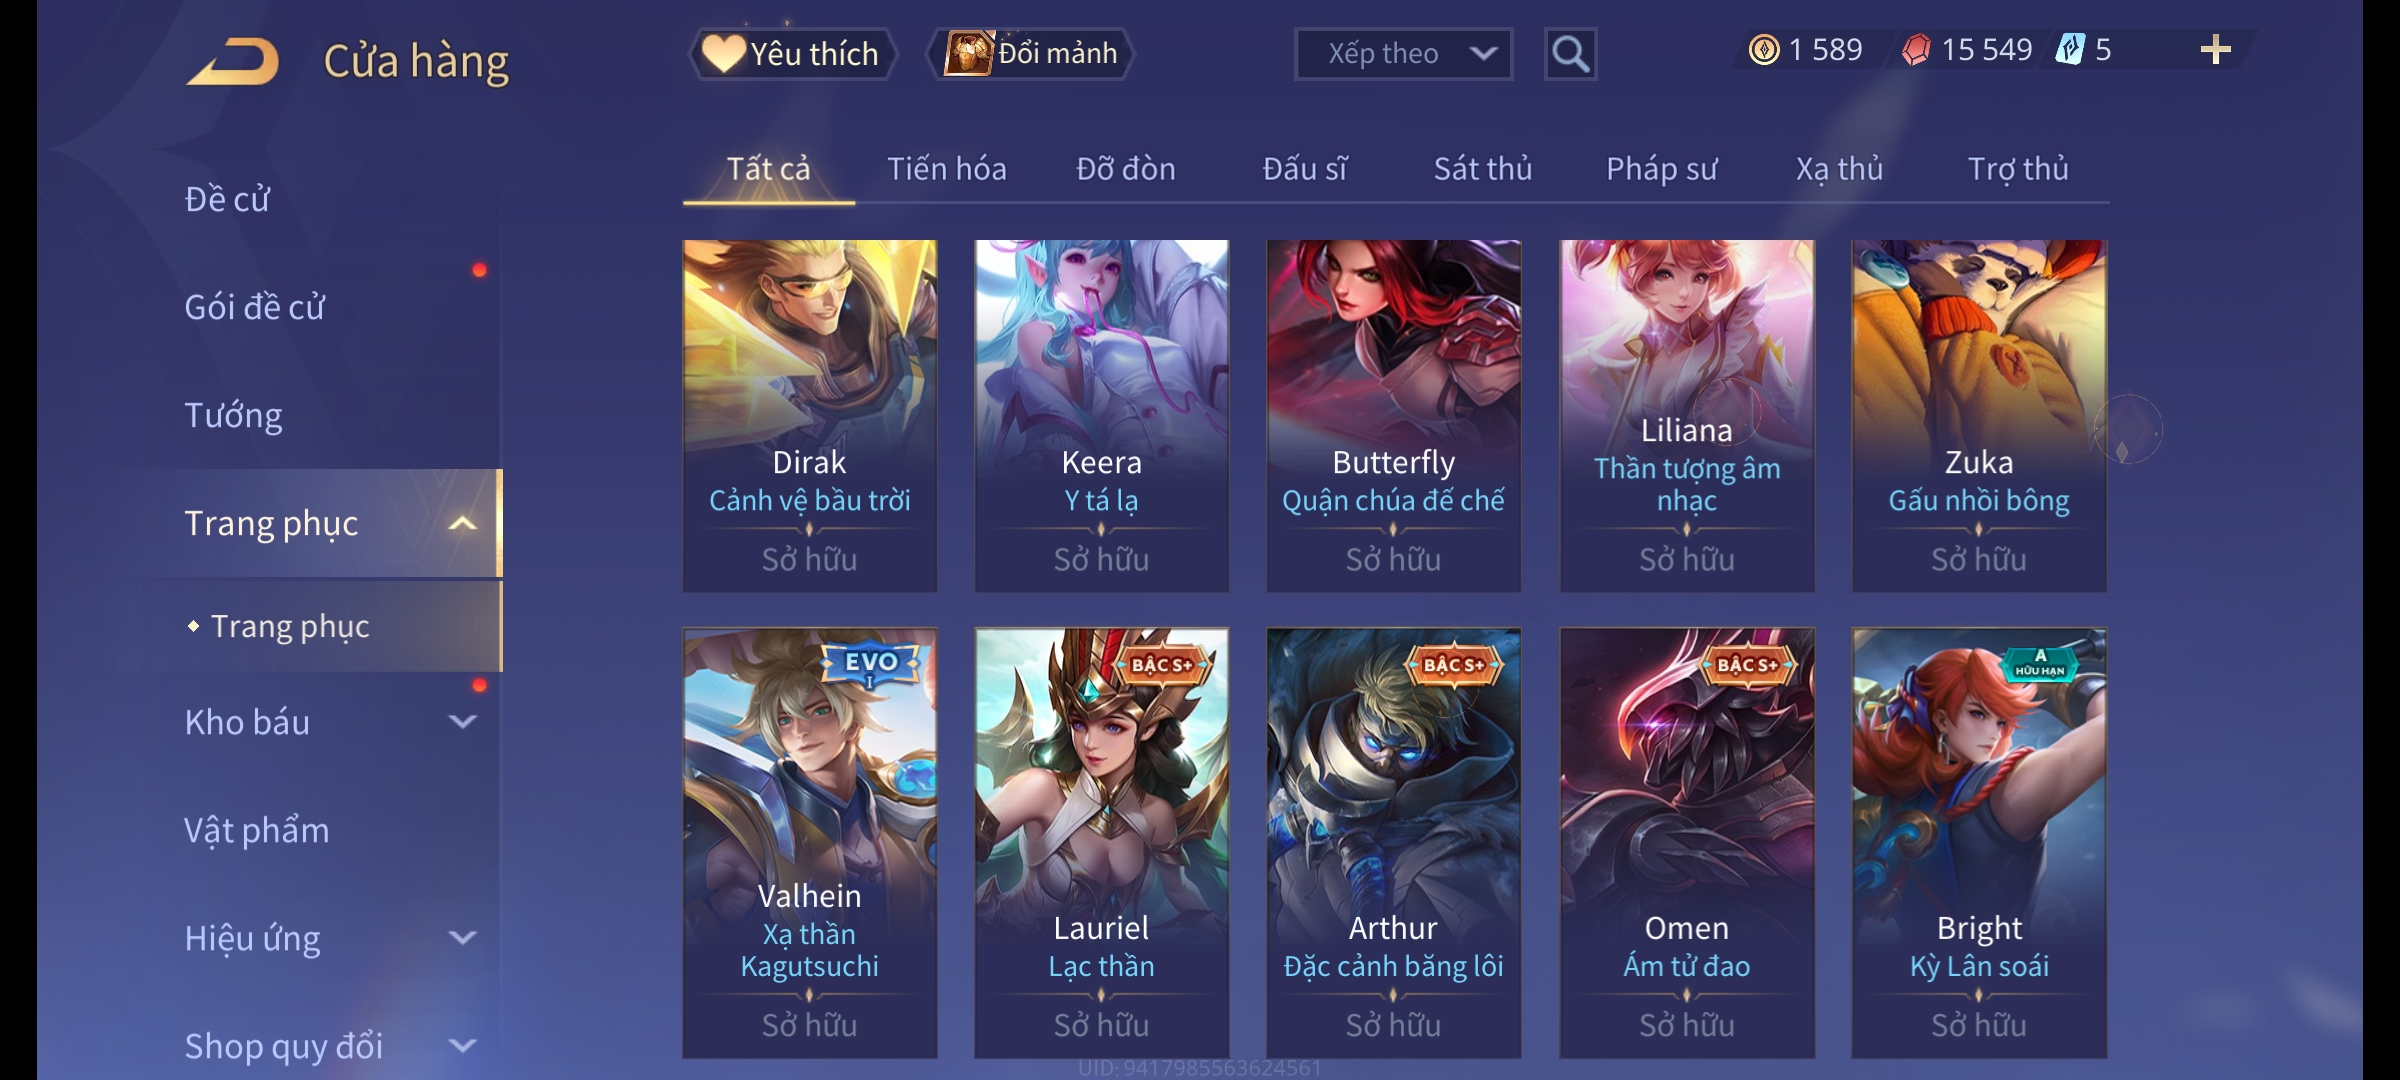
Task: Select the Sát thủ tab
Action: click(x=1483, y=169)
